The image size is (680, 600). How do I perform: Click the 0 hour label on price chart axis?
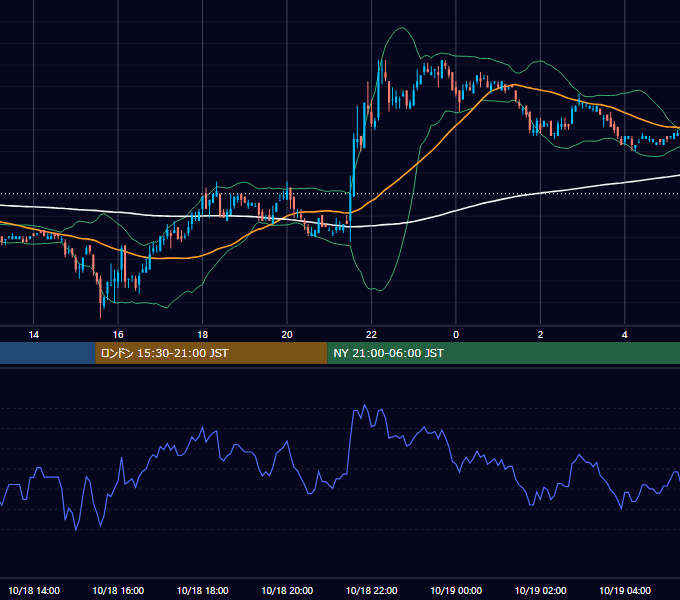456,335
